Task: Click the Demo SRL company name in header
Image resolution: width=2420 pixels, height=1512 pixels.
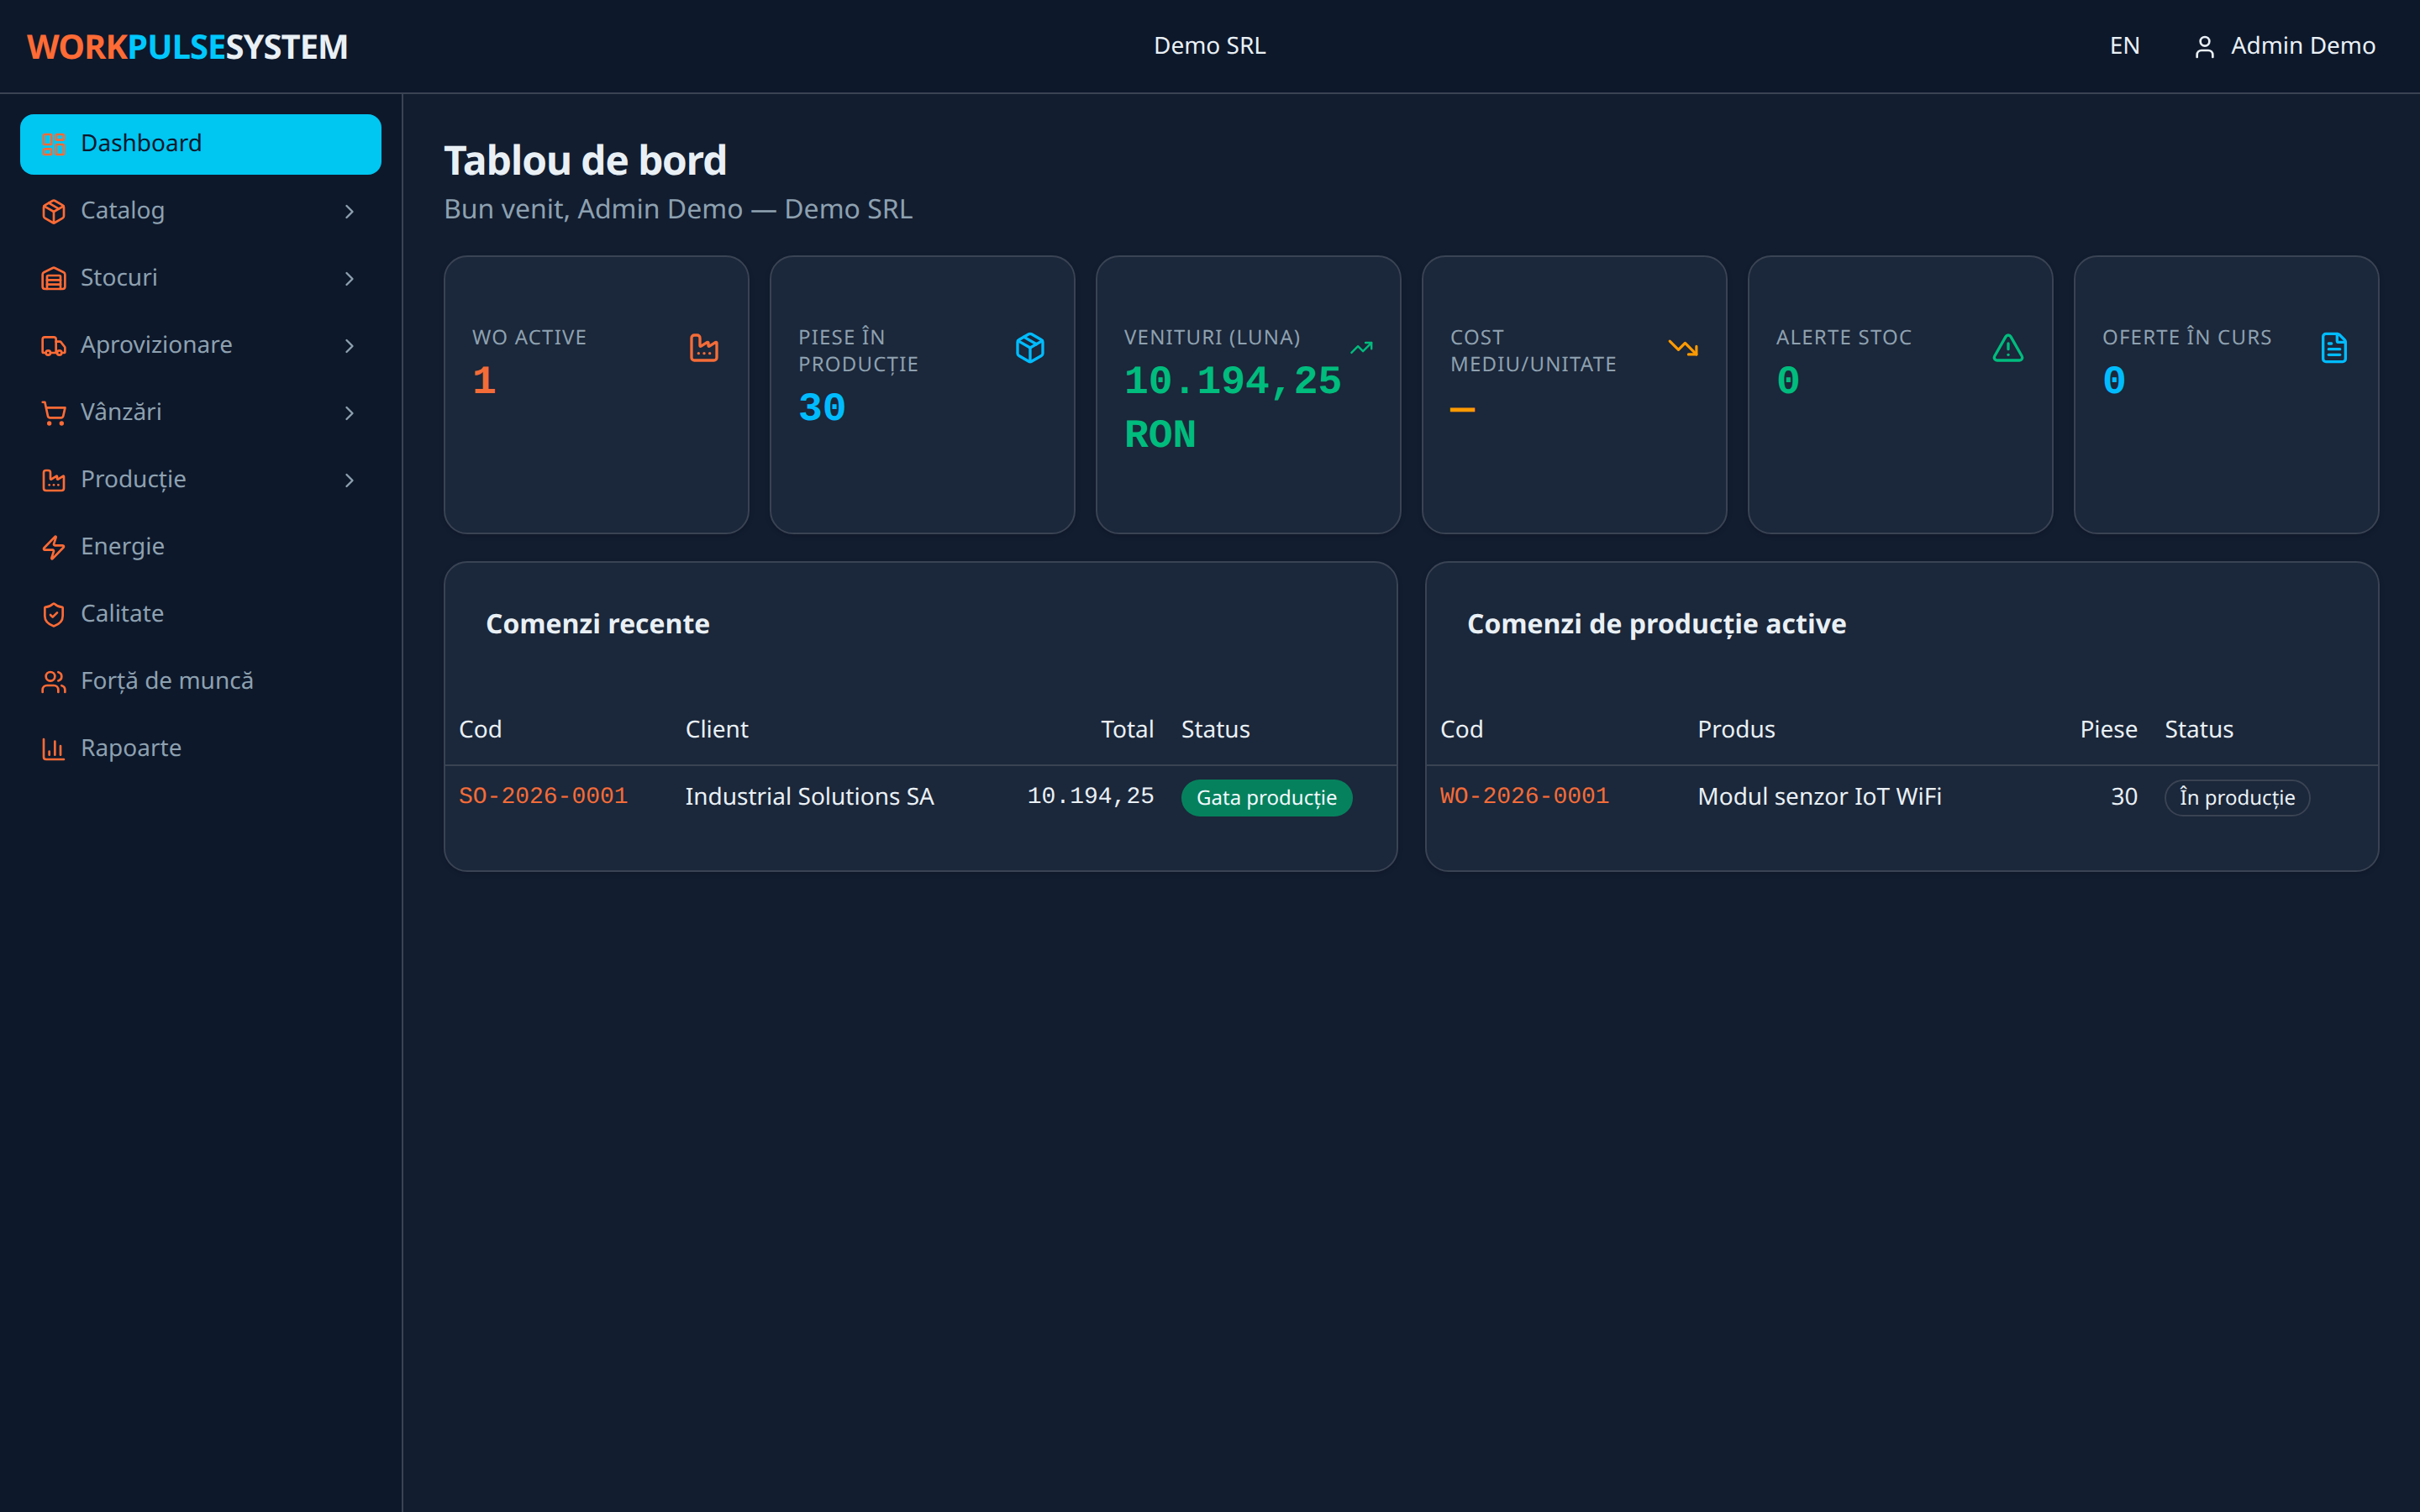Action: (1209, 46)
